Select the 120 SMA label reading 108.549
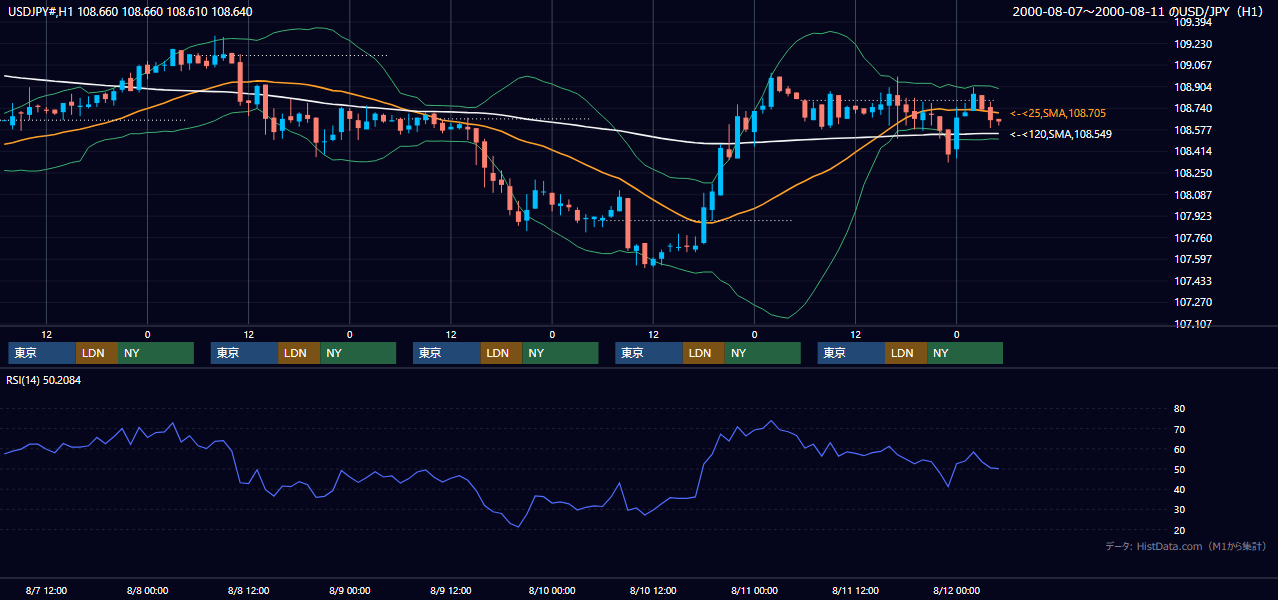 (1061, 134)
